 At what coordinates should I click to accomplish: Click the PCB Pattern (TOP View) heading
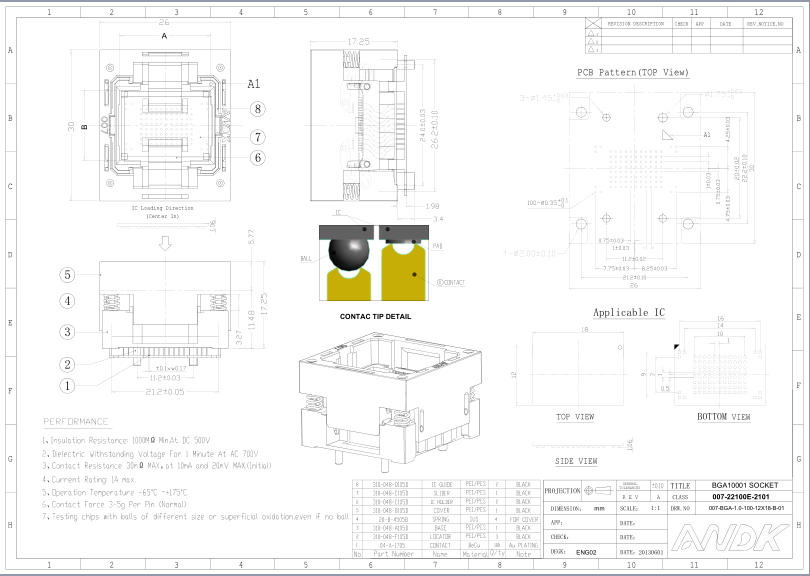point(633,72)
